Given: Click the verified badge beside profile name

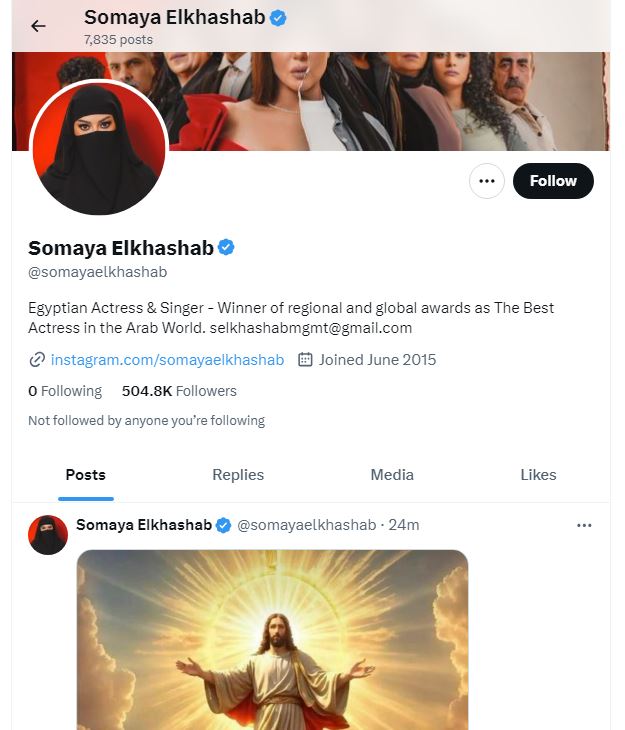Looking at the screenshot, I should 226,247.
